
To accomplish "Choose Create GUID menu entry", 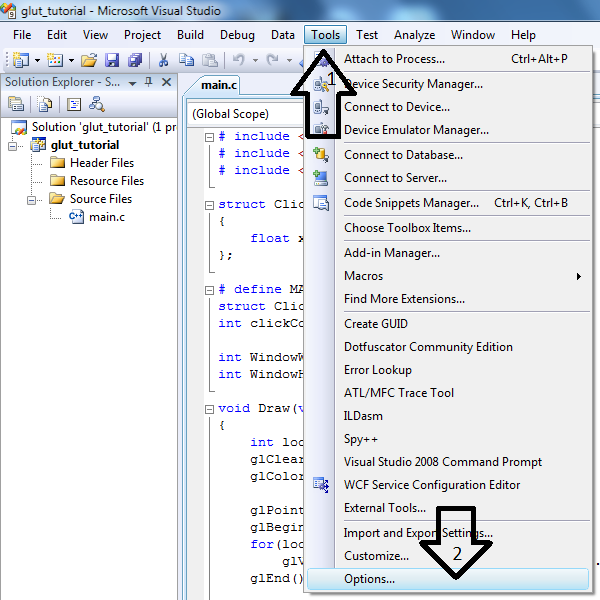I will click(x=448, y=324).
